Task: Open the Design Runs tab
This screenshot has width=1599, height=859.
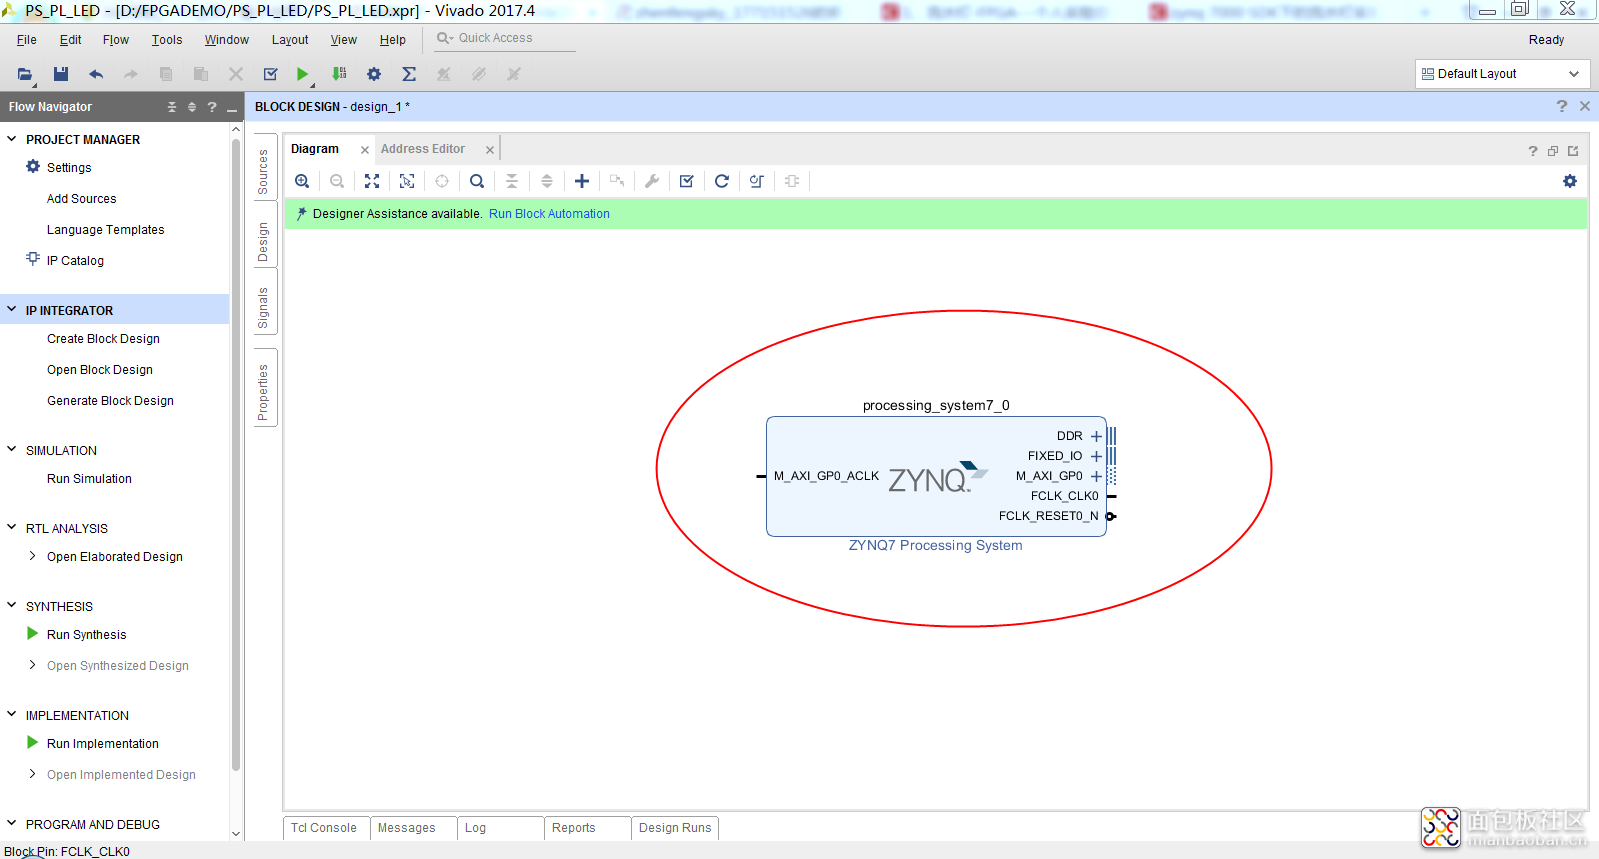Action: (x=675, y=828)
